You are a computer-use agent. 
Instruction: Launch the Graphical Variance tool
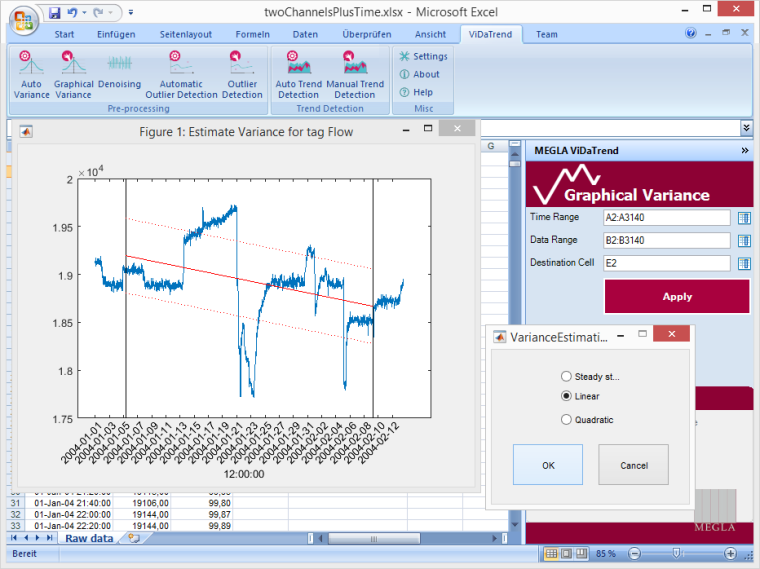coord(73,75)
